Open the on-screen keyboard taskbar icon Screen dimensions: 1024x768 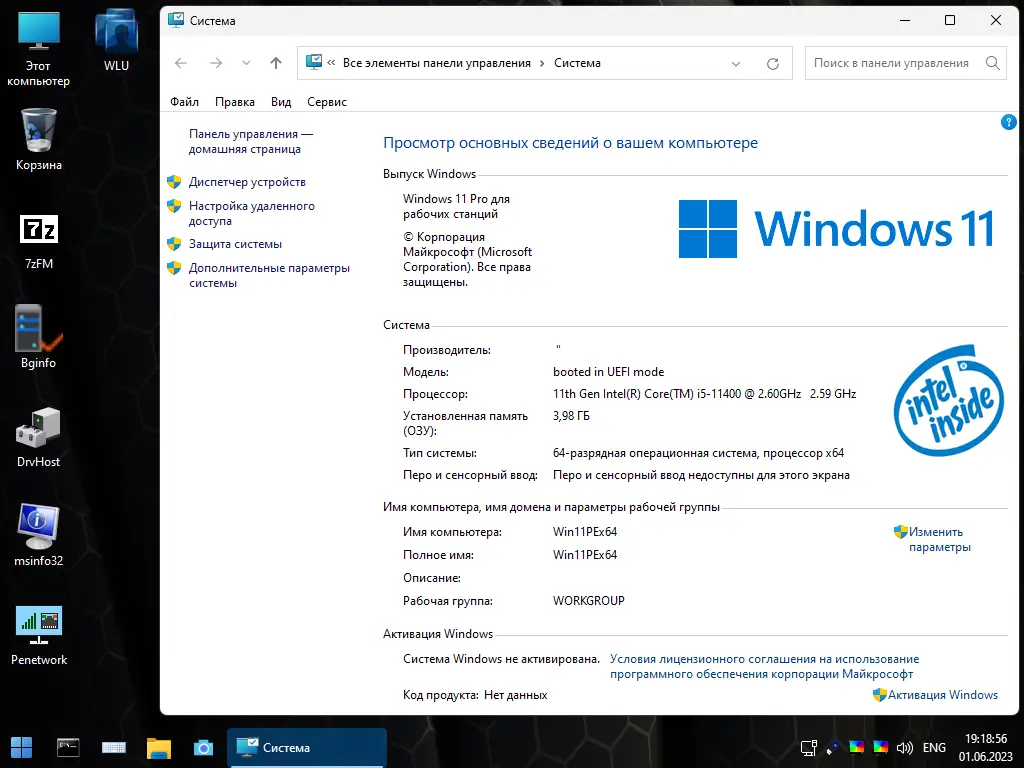pos(114,748)
